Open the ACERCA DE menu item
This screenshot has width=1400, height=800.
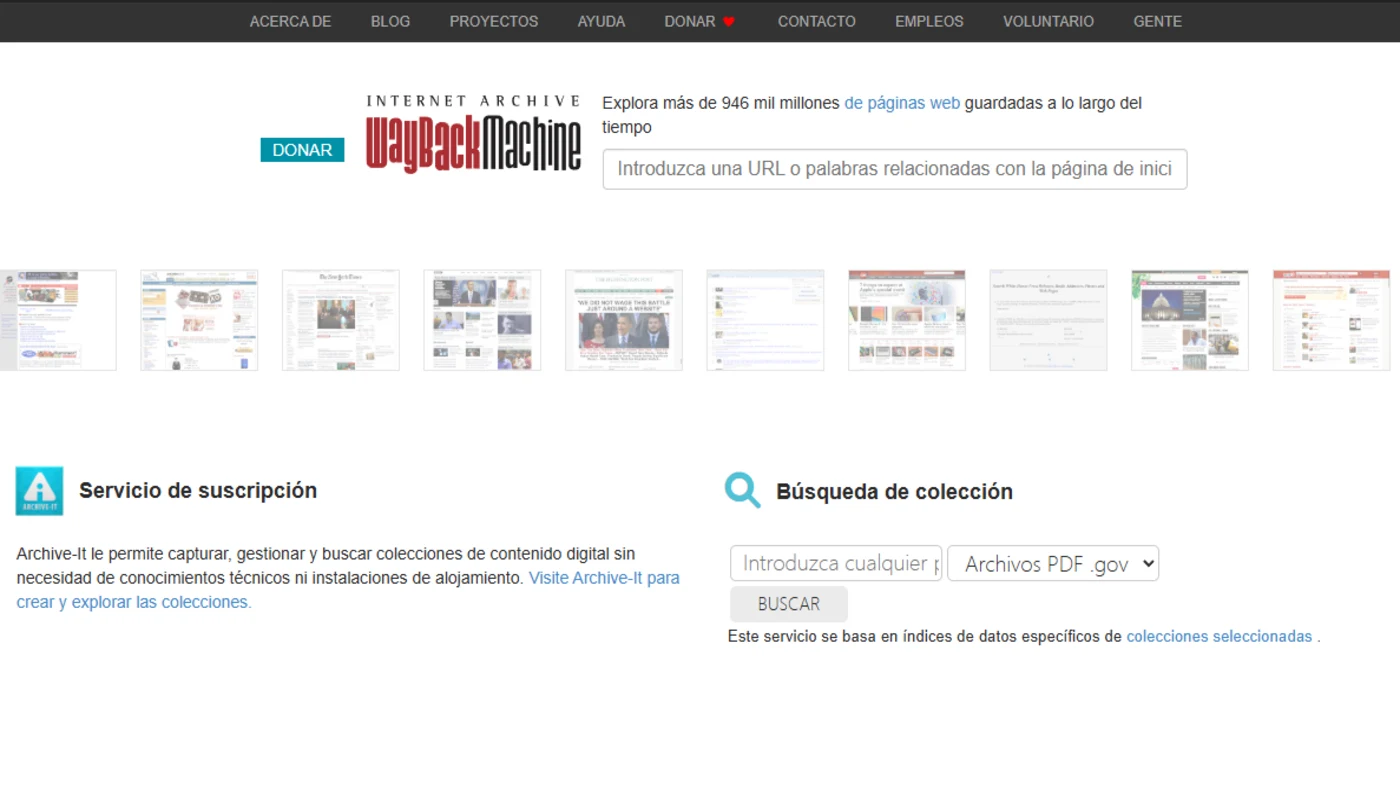(x=290, y=21)
